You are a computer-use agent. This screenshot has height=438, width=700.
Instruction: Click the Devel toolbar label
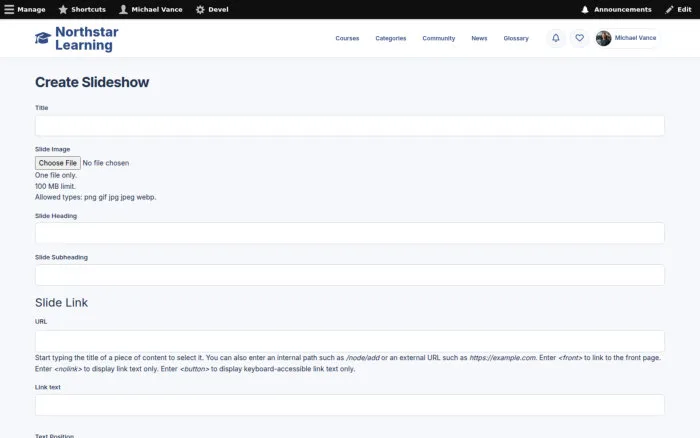tap(218, 9)
